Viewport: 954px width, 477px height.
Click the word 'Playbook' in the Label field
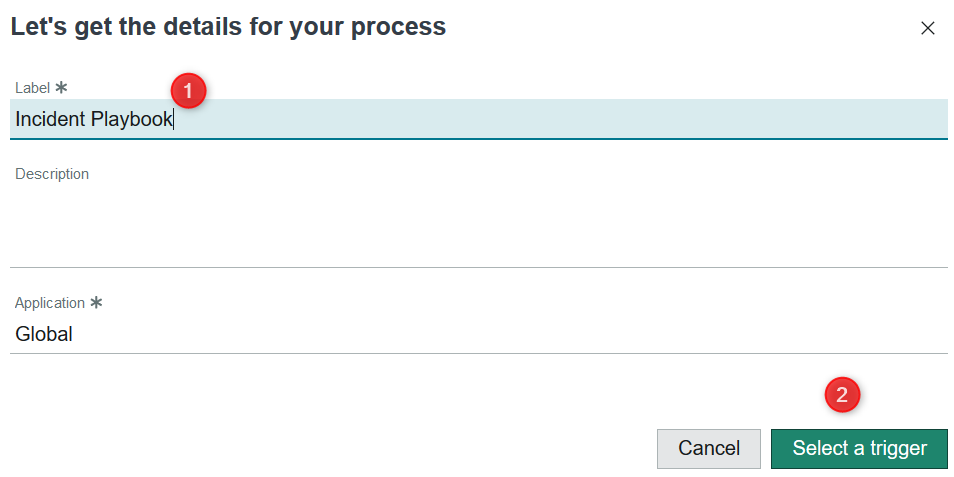pos(132,120)
